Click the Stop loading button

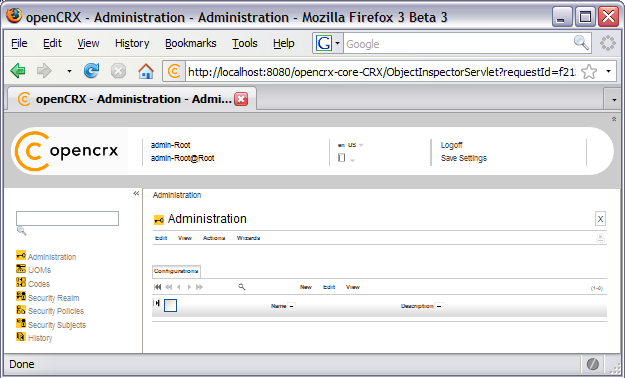[x=118, y=71]
